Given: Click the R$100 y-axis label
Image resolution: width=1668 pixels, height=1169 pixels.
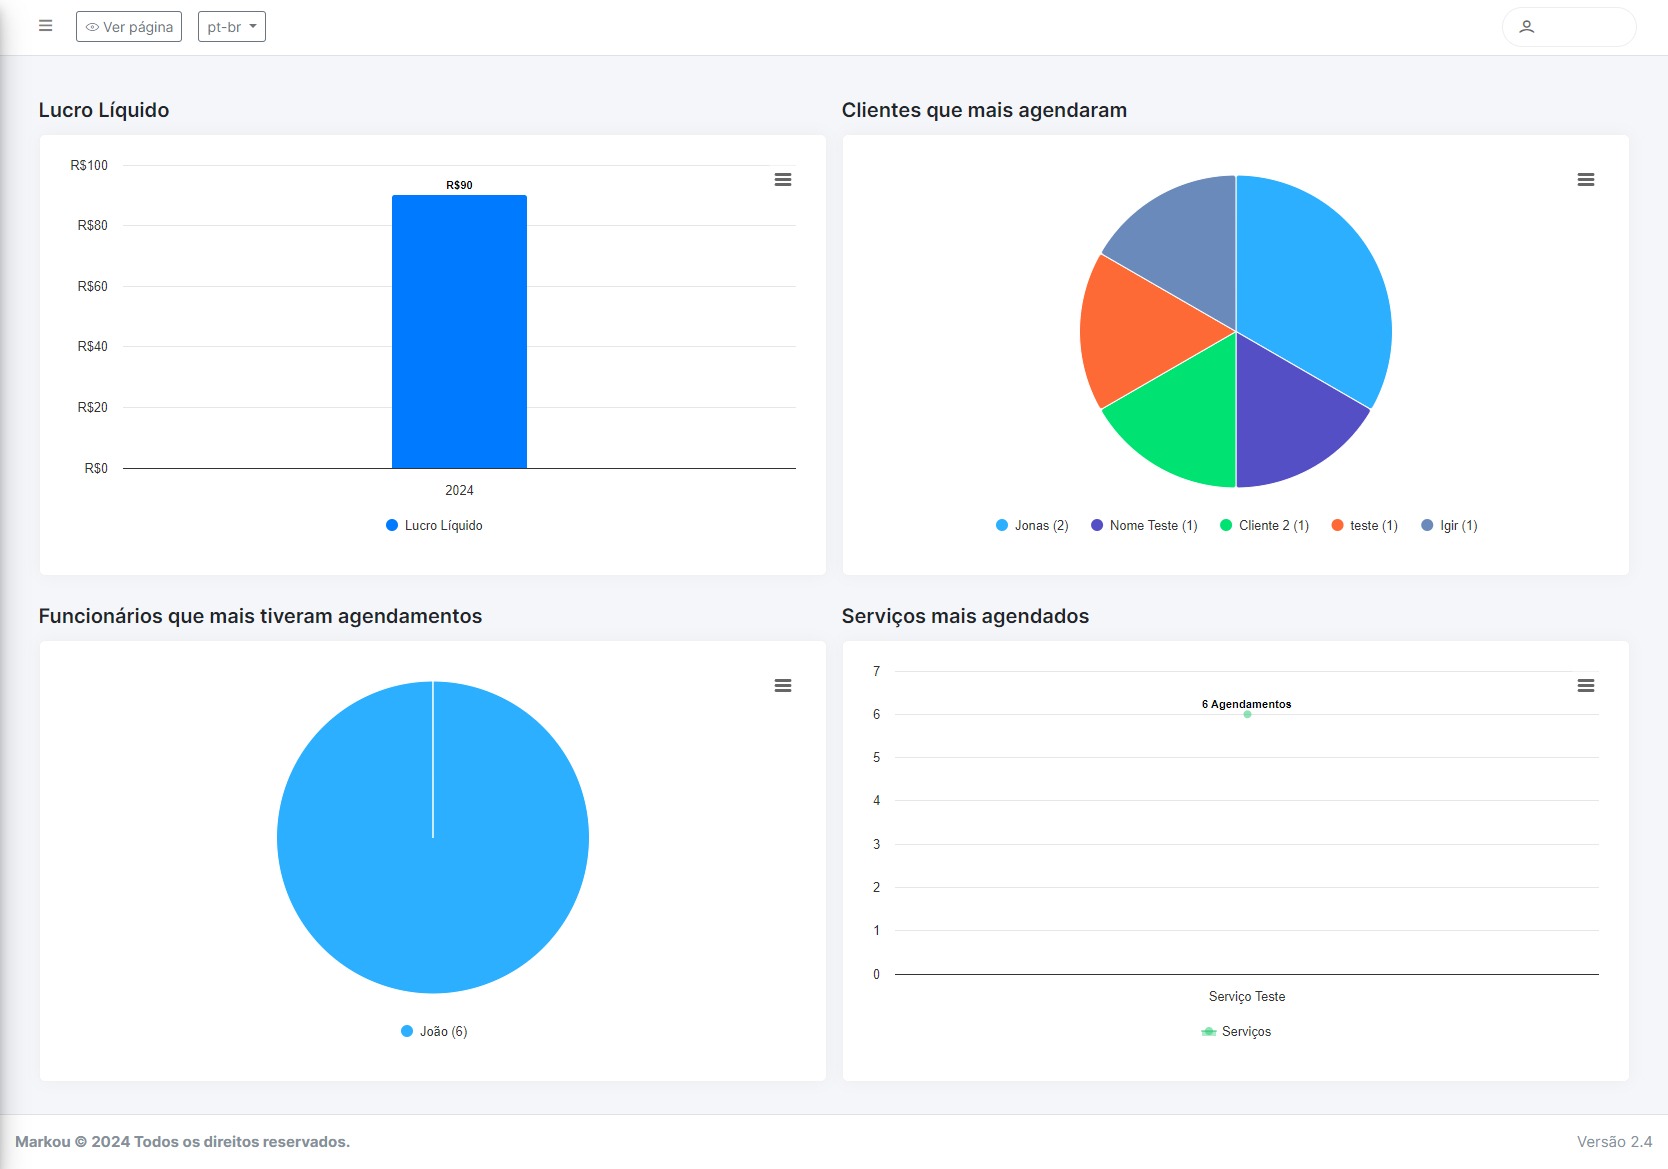Looking at the screenshot, I should click(89, 165).
